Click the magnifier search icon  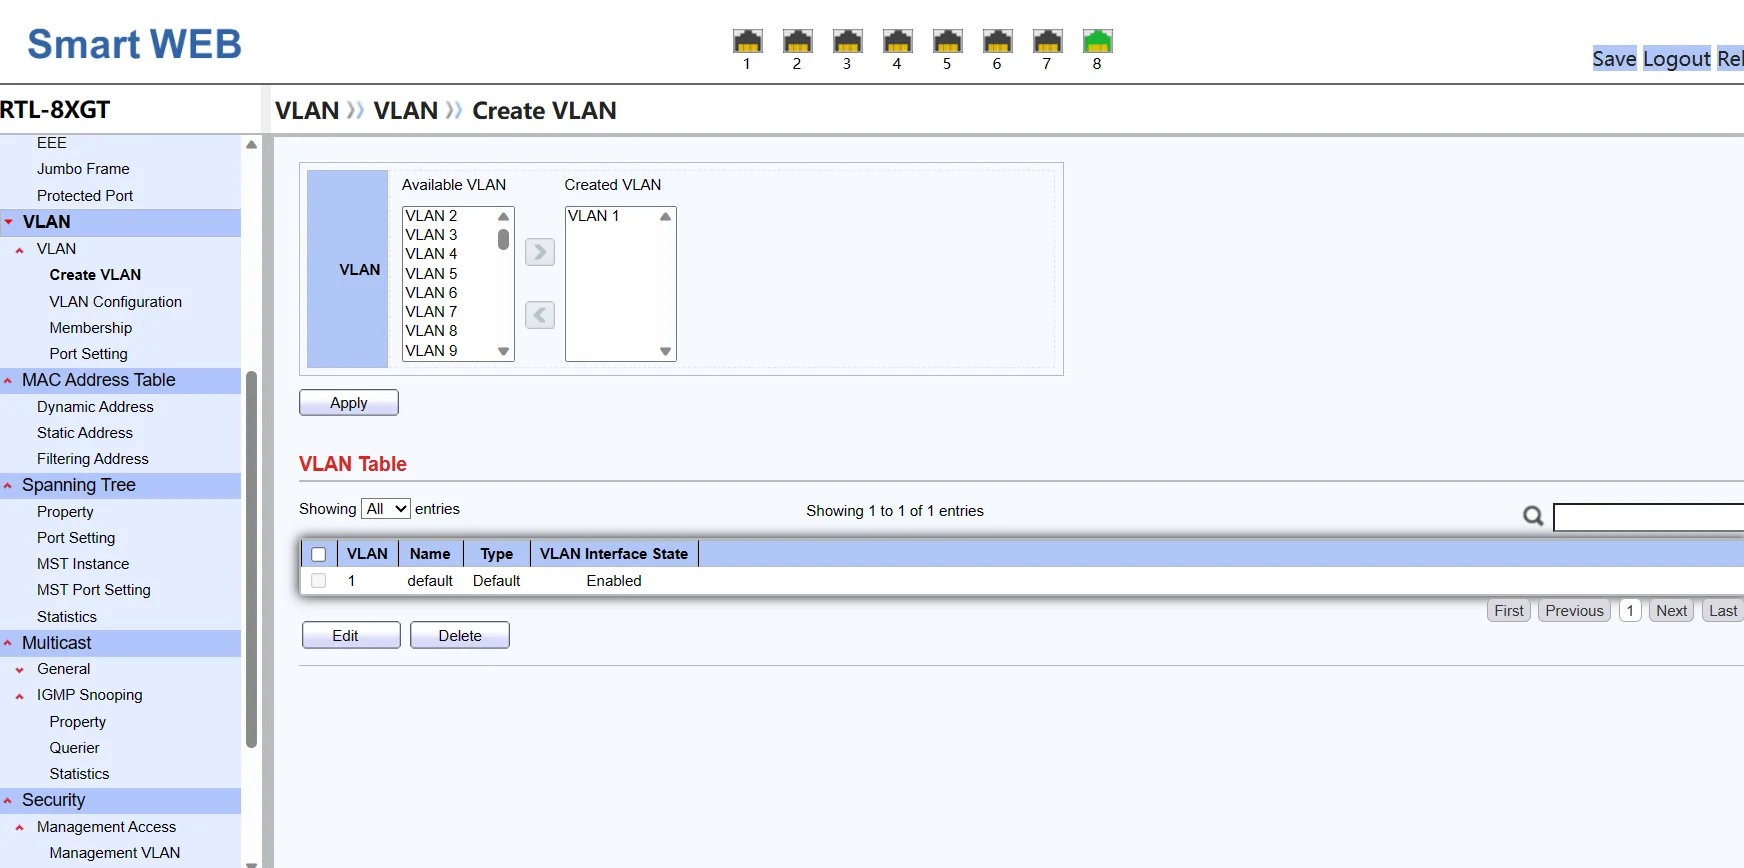[1532, 516]
